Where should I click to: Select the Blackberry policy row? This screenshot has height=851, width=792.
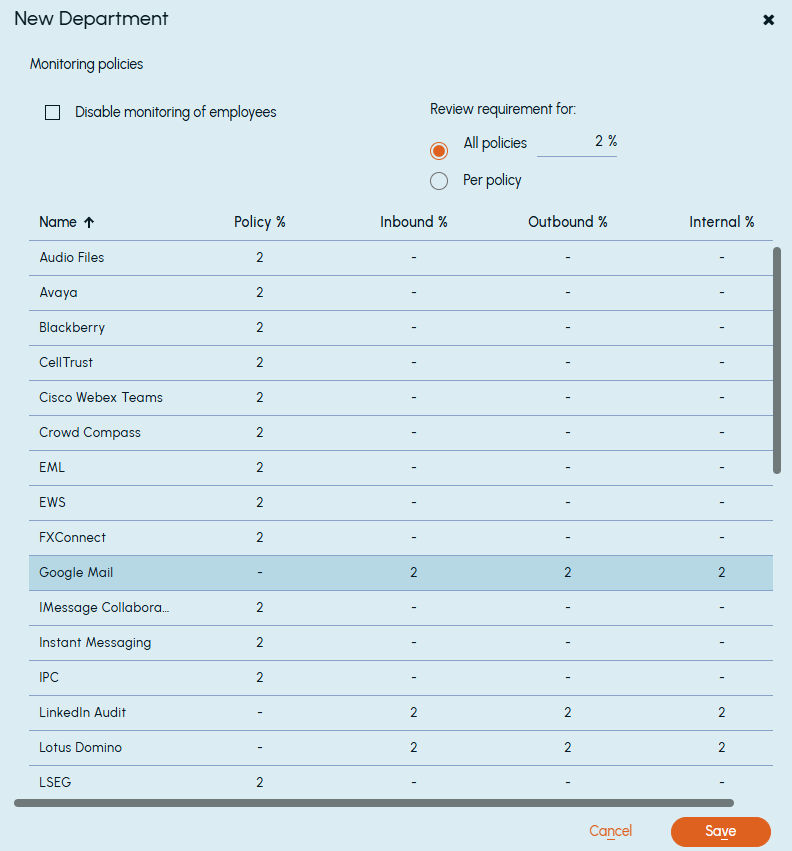pyautogui.click(x=401, y=328)
